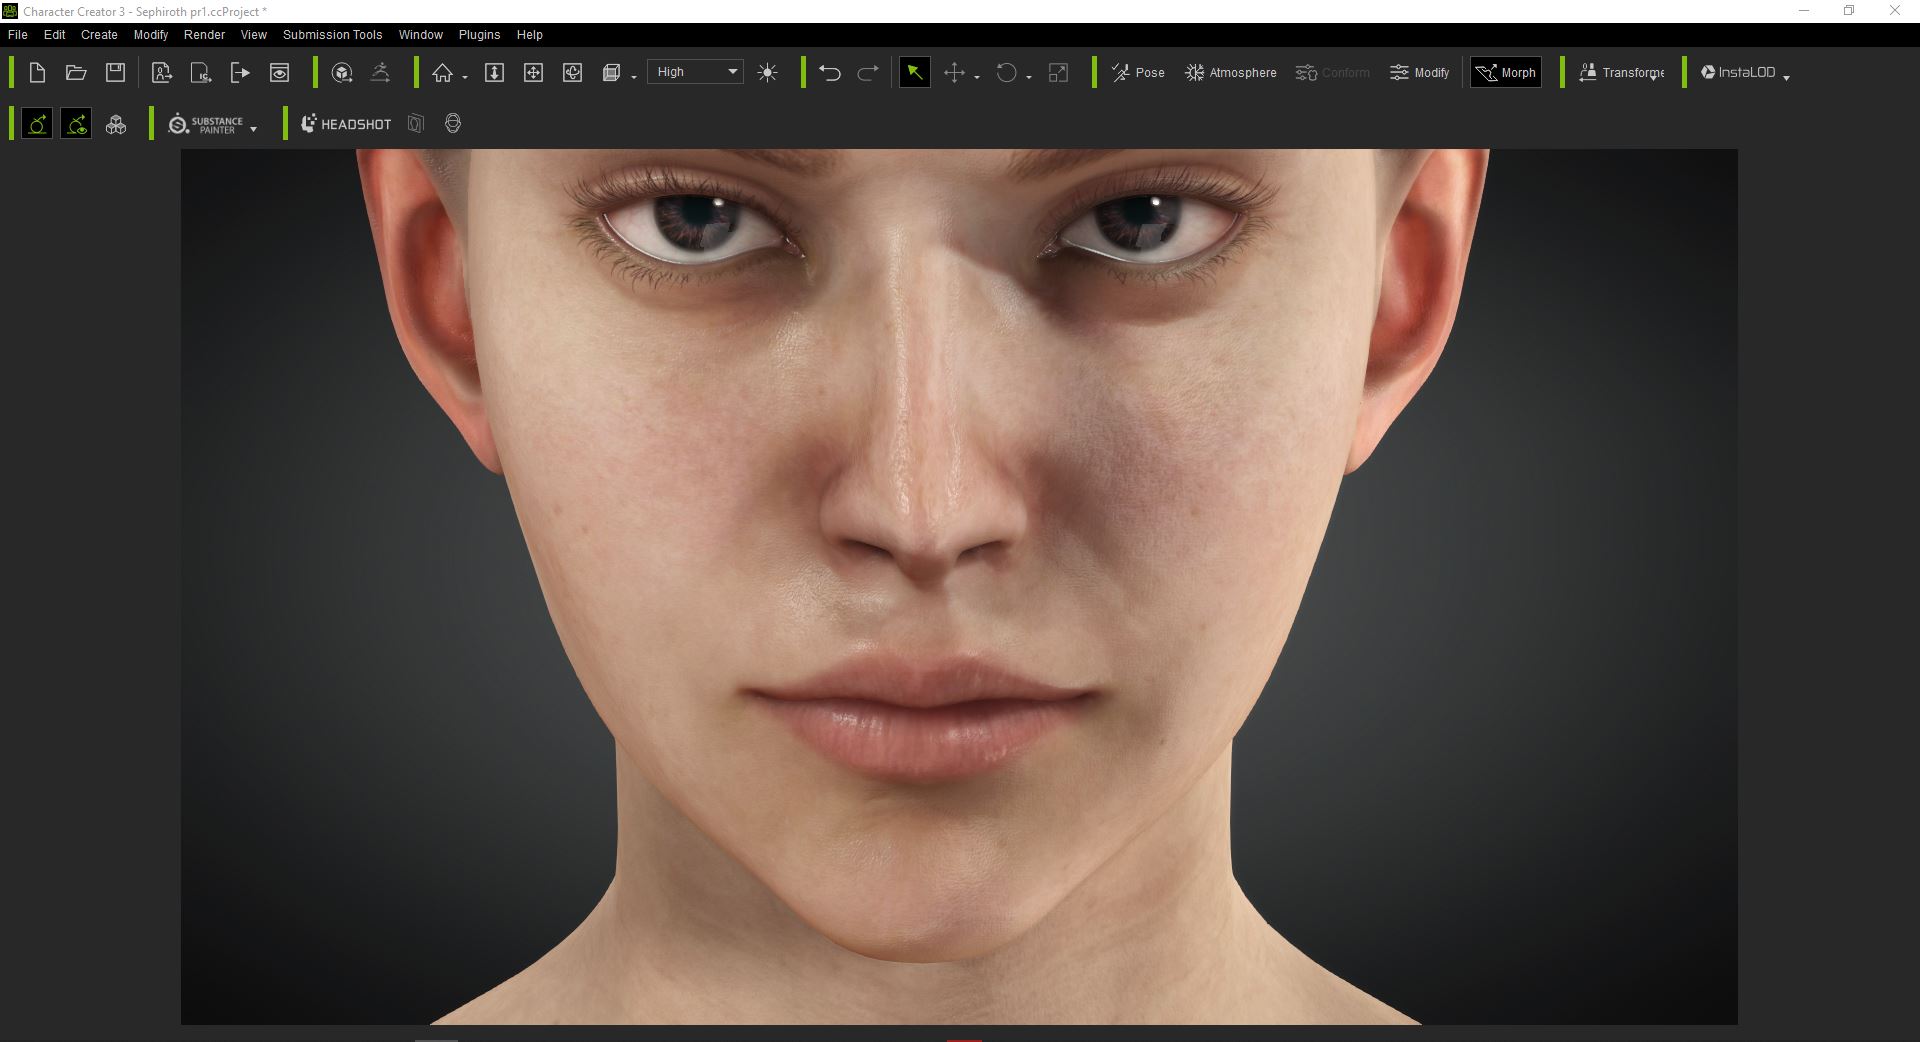Launch the Headshot plugin
This screenshot has width=1920, height=1042.
point(346,124)
